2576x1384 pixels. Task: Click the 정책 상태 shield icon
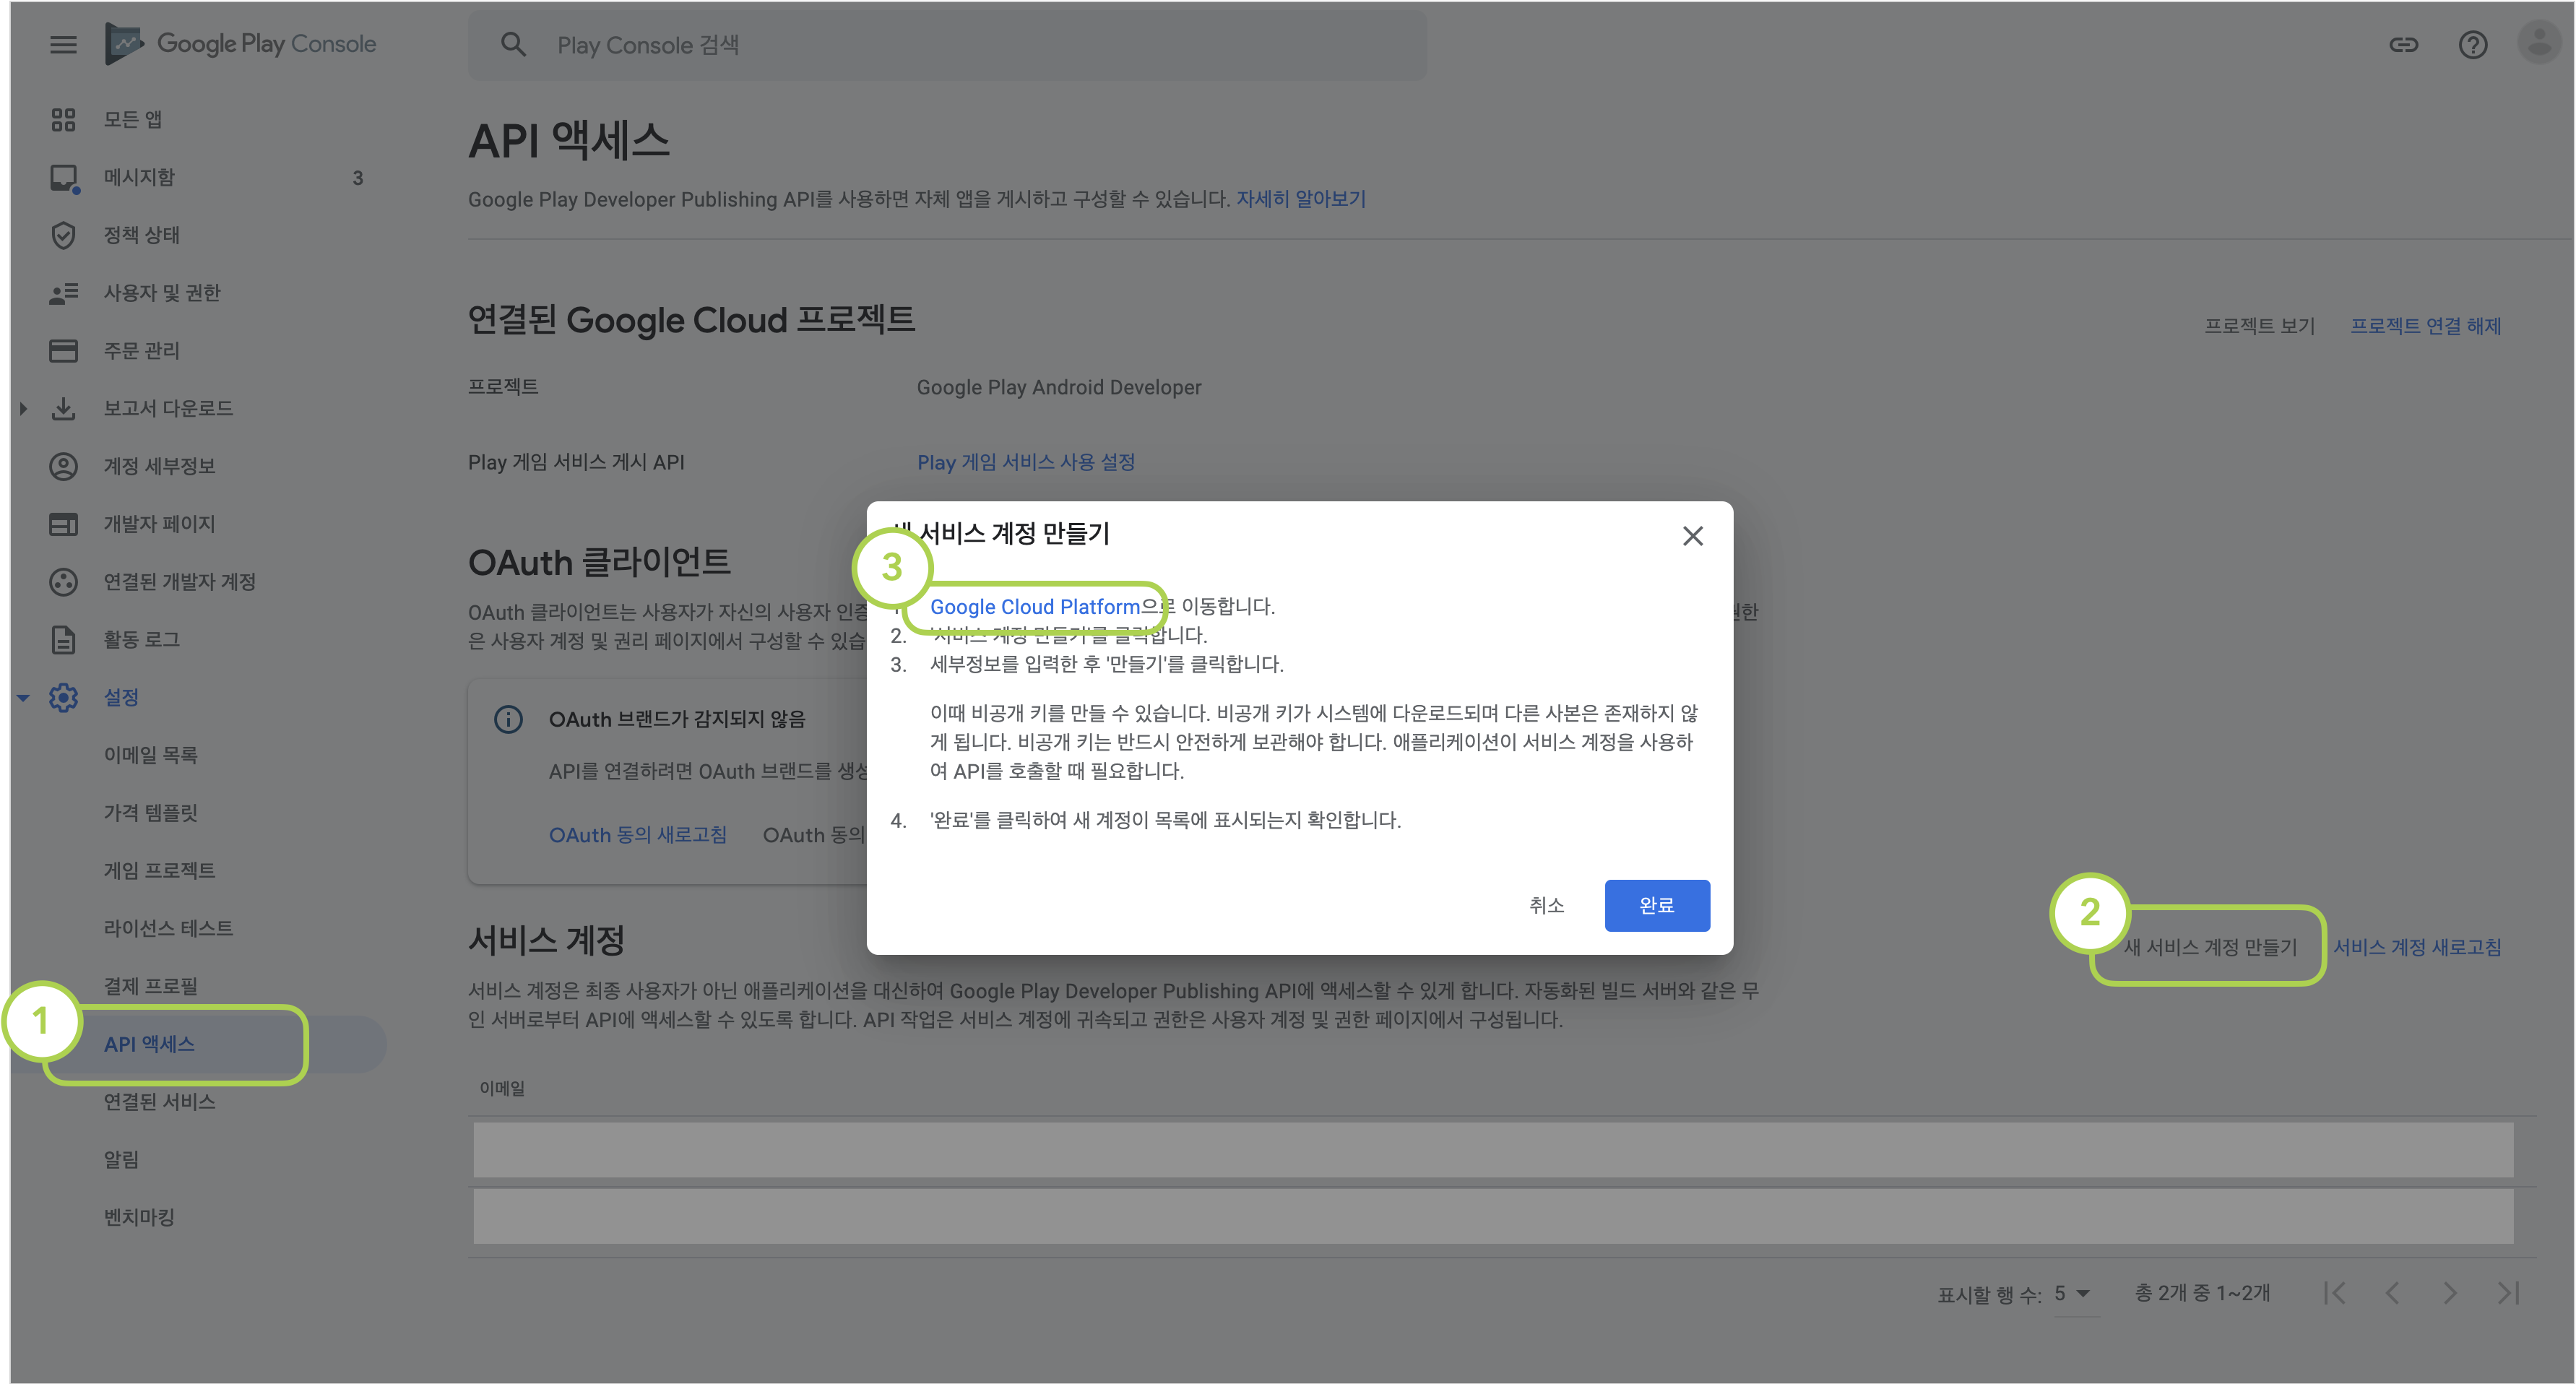click(63, 236)
